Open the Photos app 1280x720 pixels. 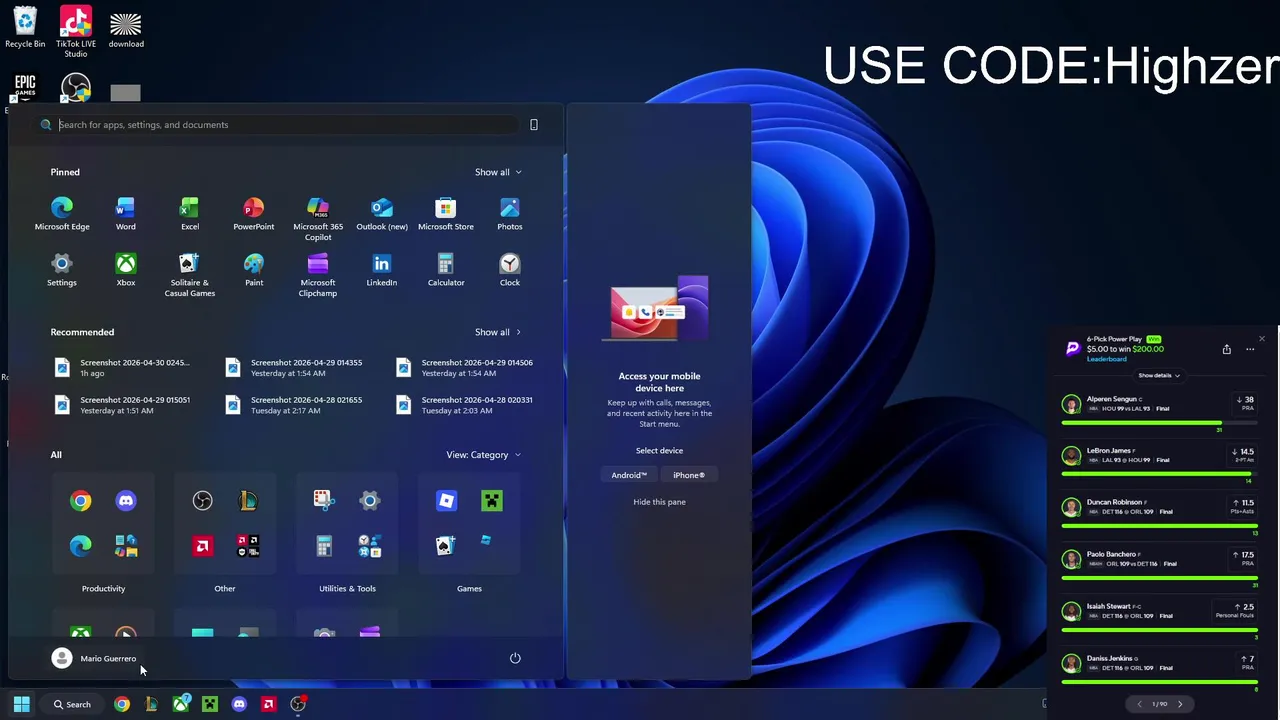tap(510, 214)
